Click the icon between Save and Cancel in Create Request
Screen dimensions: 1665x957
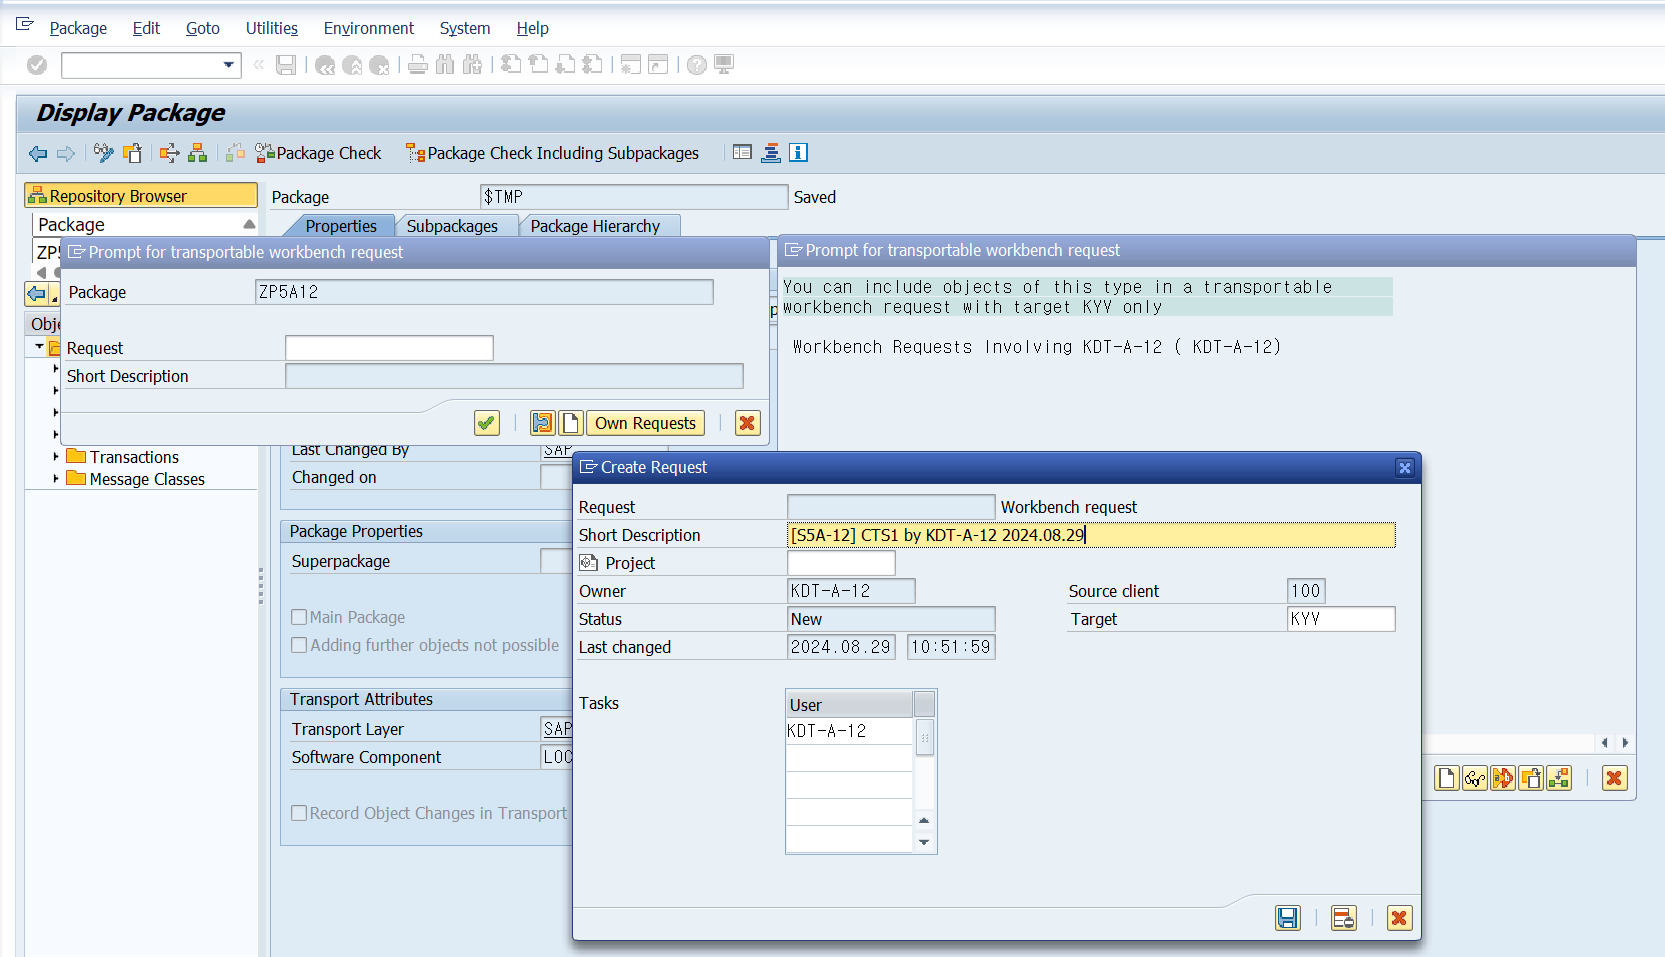point(1344,918)
